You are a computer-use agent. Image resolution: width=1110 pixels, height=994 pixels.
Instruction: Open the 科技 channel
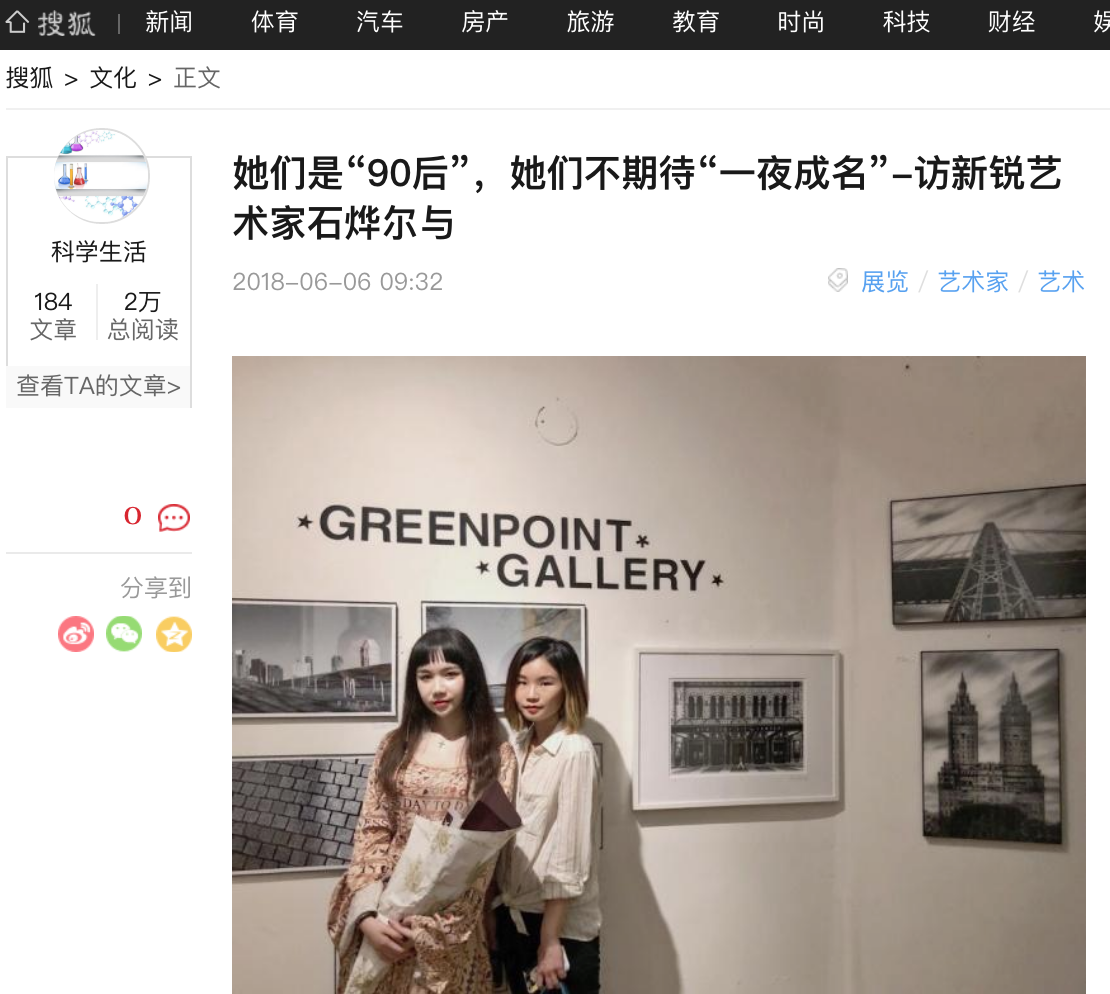tap(906, 23)
